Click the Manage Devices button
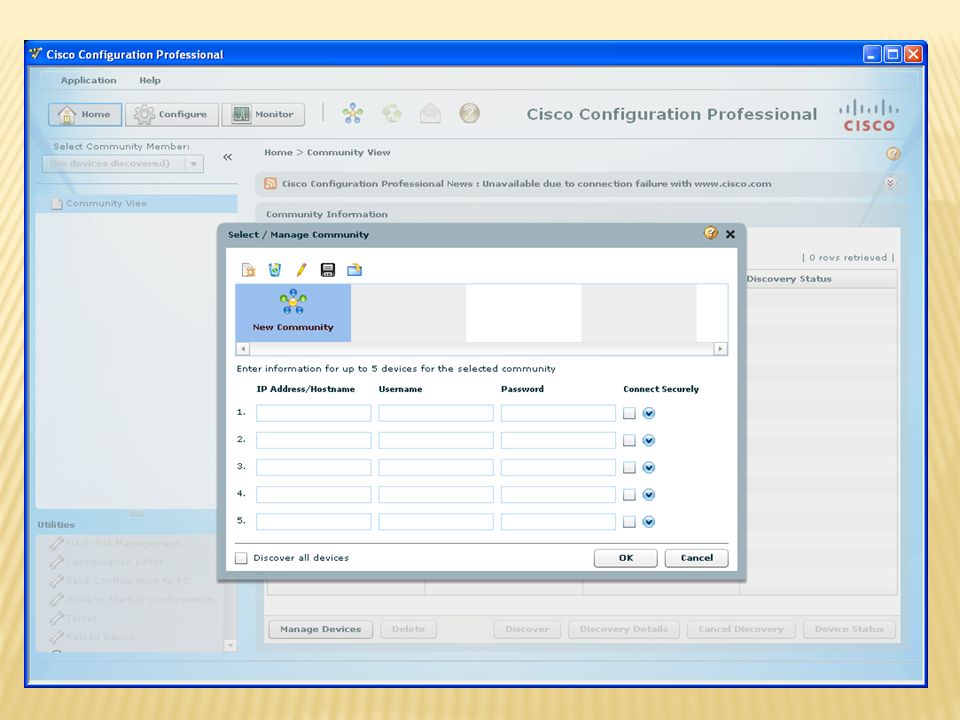 point(321,629)
